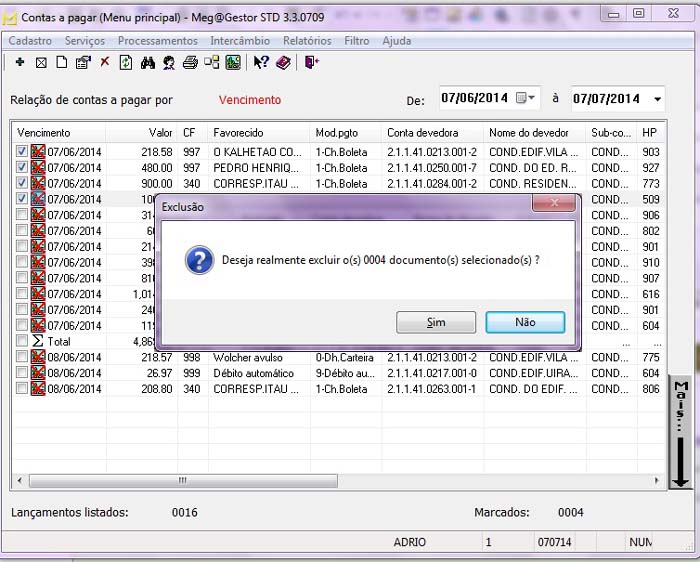Open the end date 07/07/2014 dropdown arrow
This screenshot has height=562, width=700.
click(657, 99)
